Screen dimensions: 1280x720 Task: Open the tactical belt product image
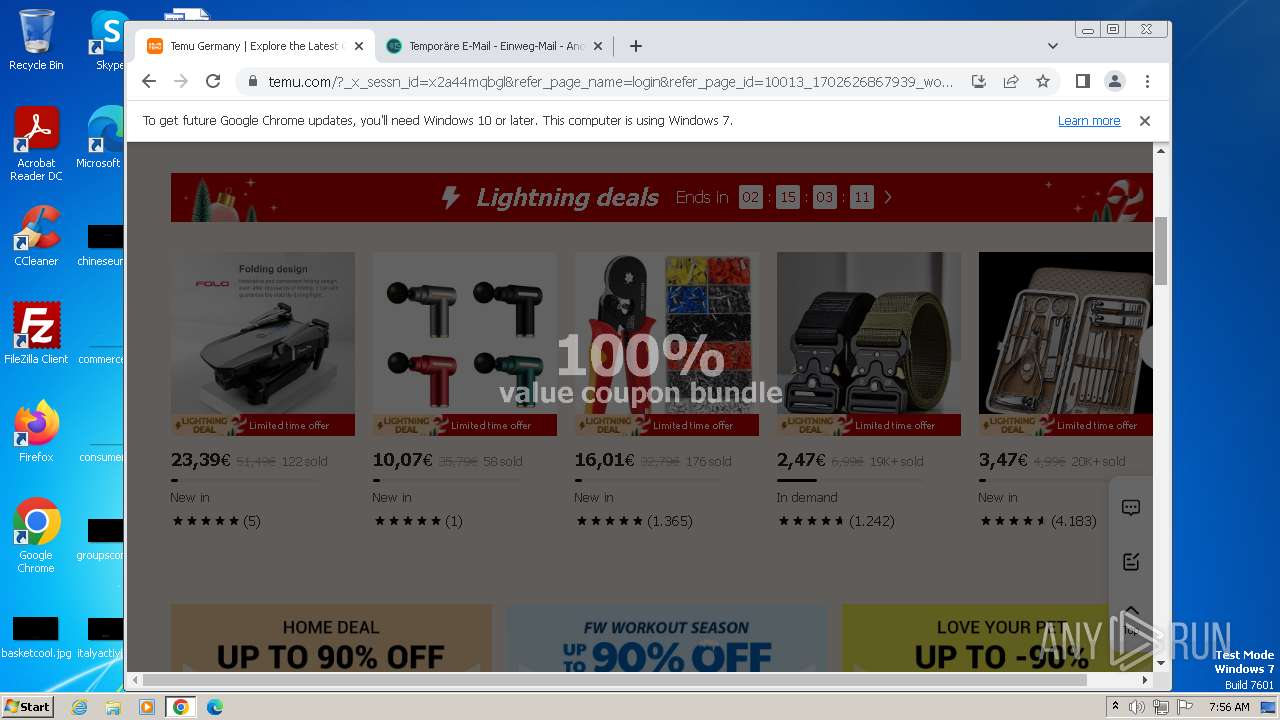click(x=869, y=343)
